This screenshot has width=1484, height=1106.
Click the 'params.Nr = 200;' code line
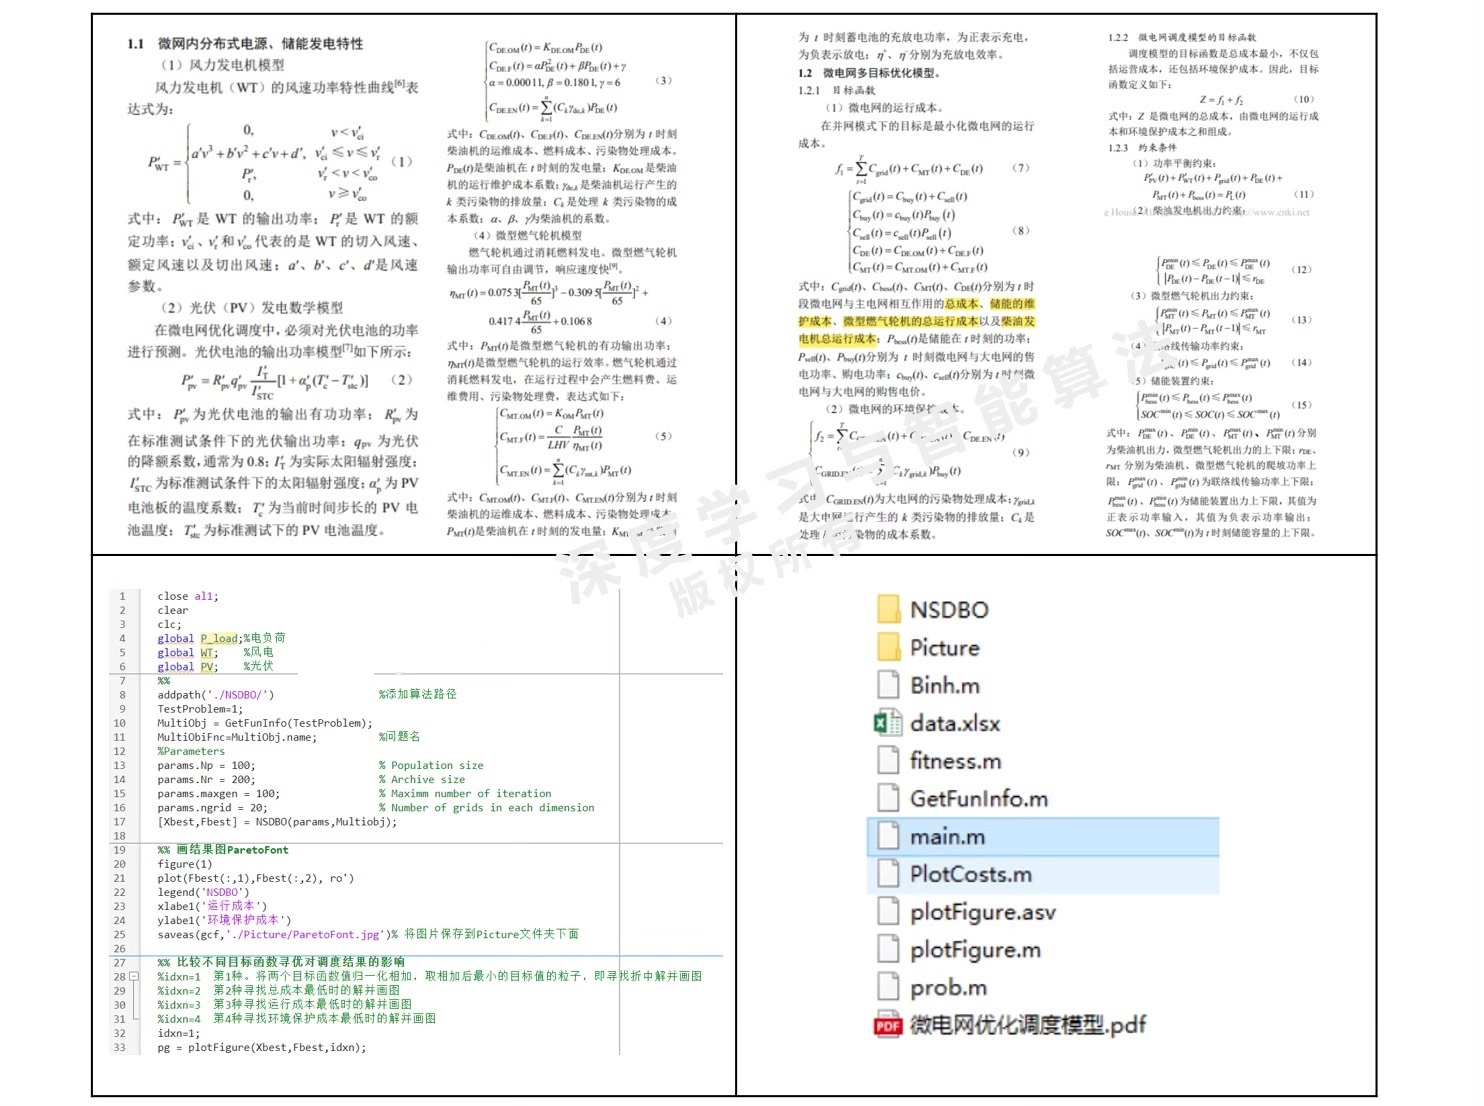click(206, 779)
